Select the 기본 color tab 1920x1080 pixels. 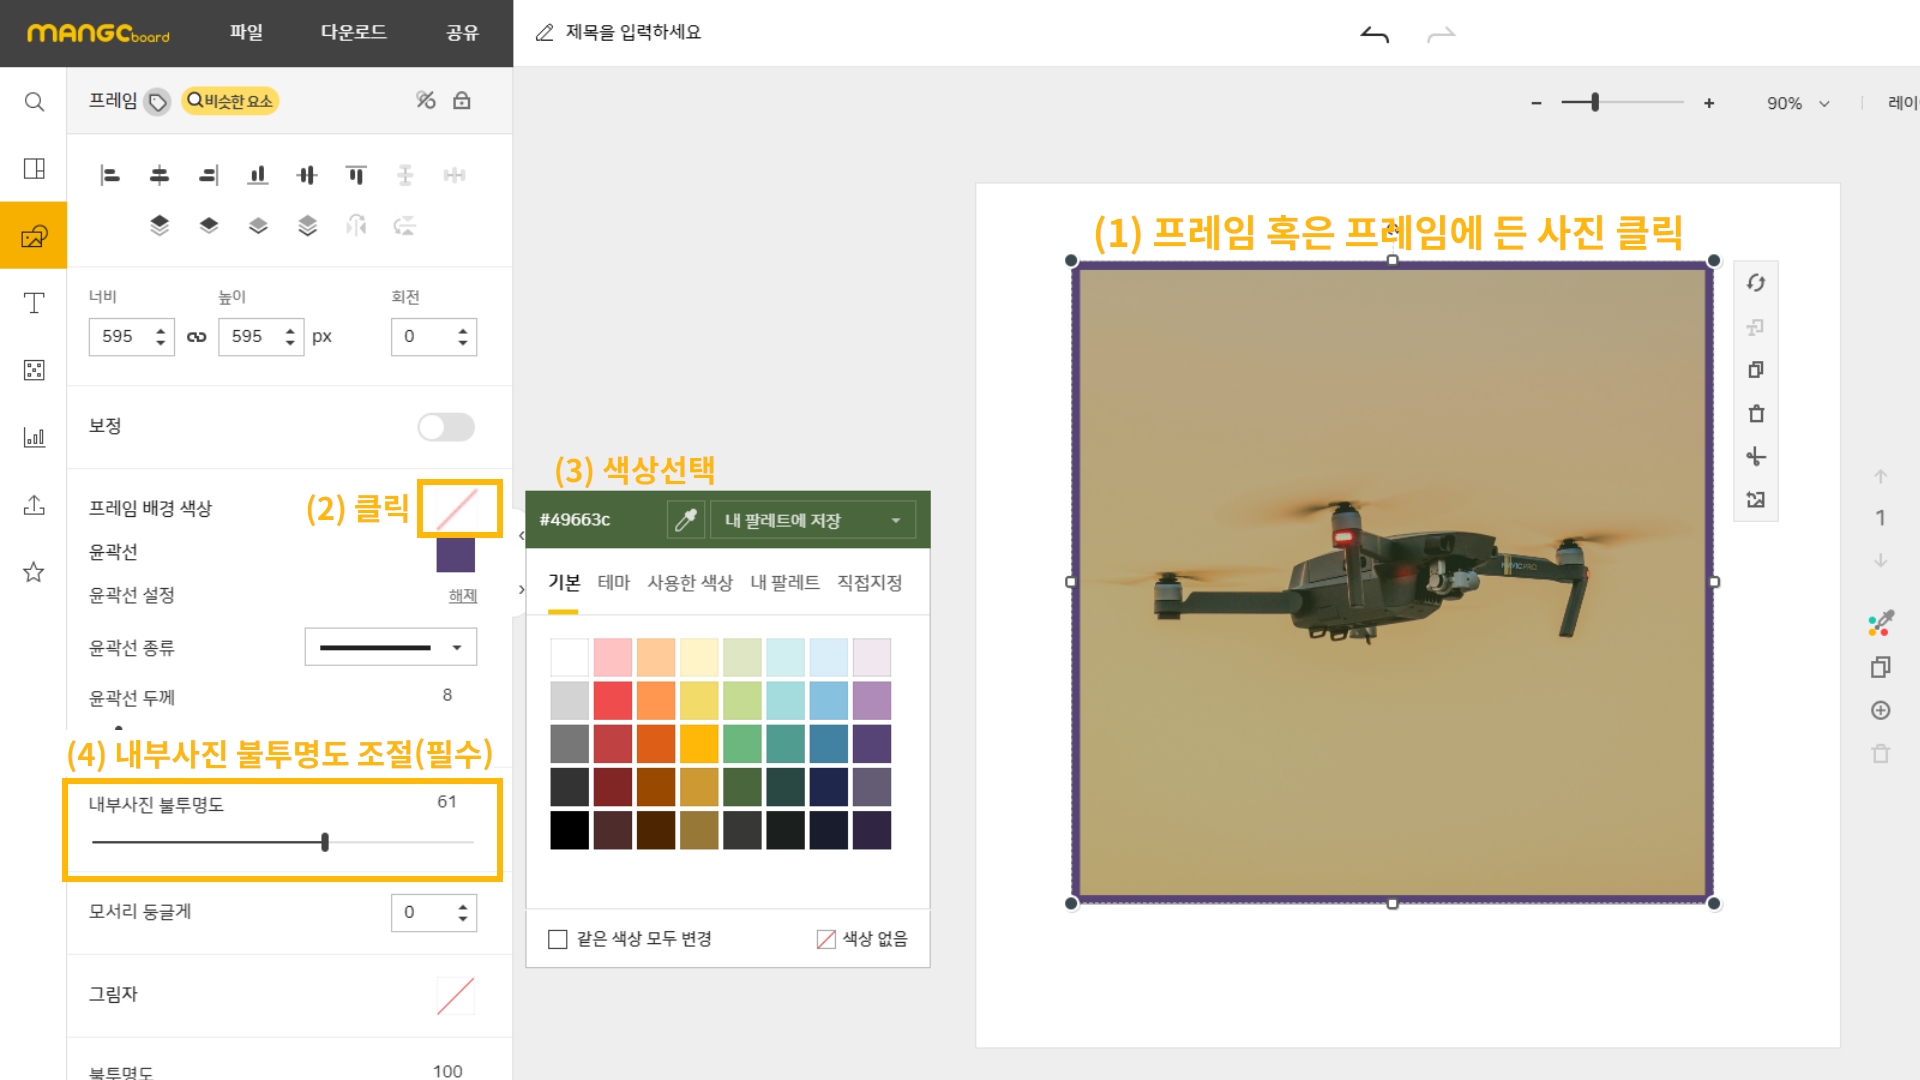(x=564, y=583)
